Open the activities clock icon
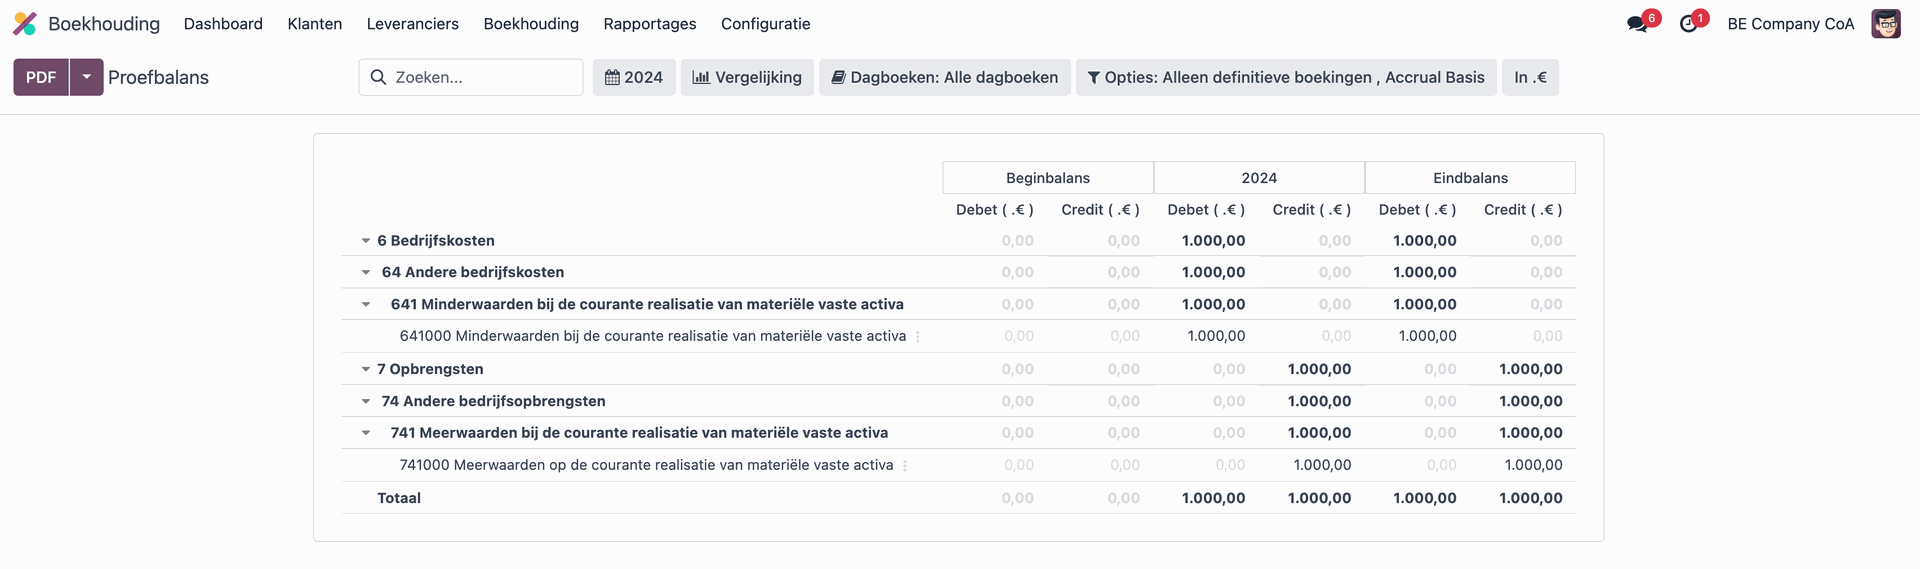1920x569 pixels. 1689,23
